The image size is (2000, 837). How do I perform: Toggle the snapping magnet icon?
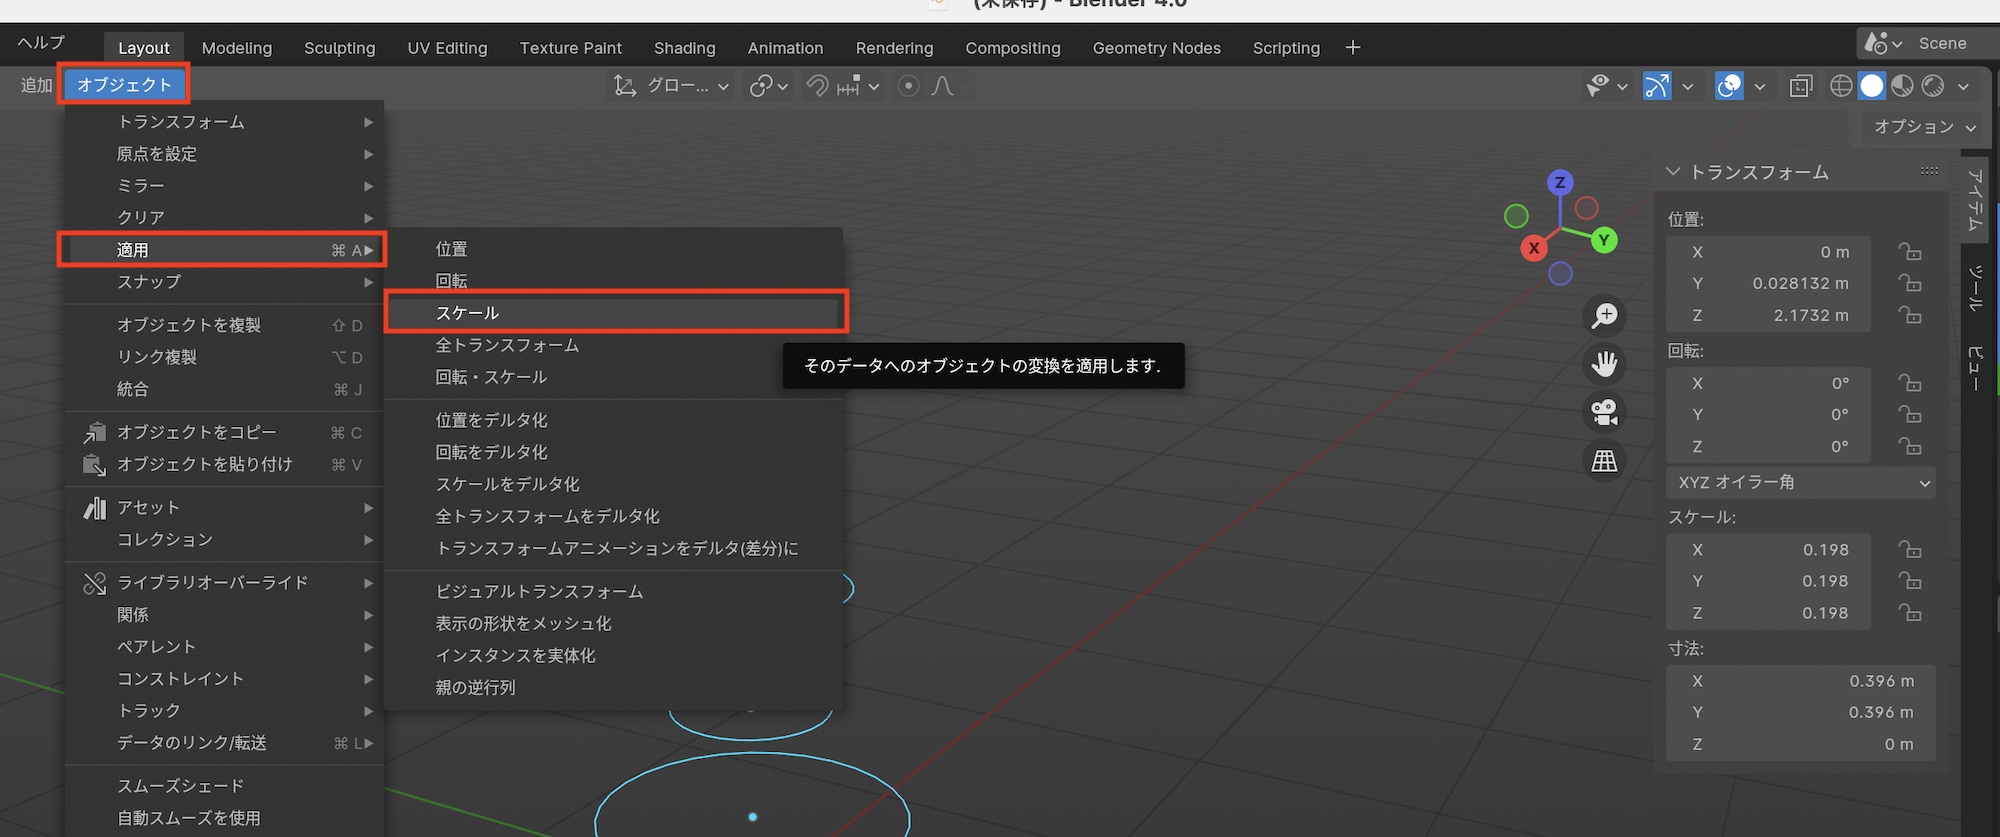click(x=817, y=86)
